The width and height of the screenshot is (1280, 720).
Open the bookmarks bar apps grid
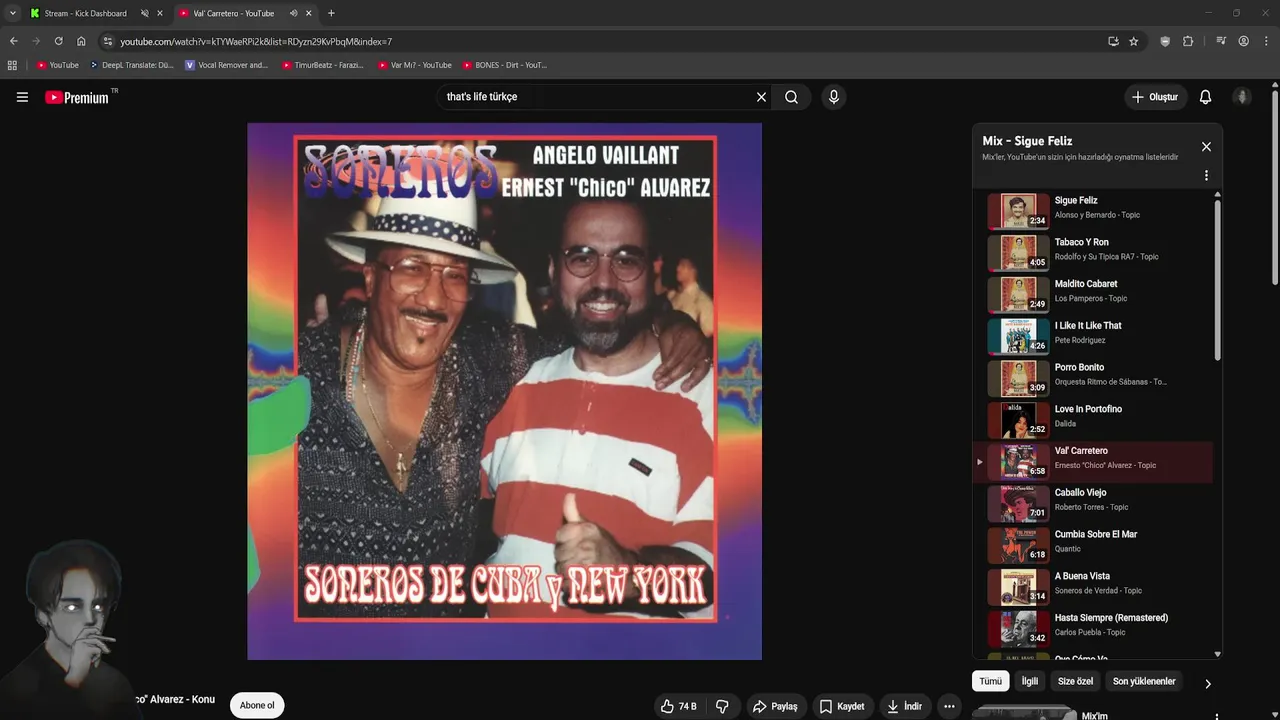(12, 65)
